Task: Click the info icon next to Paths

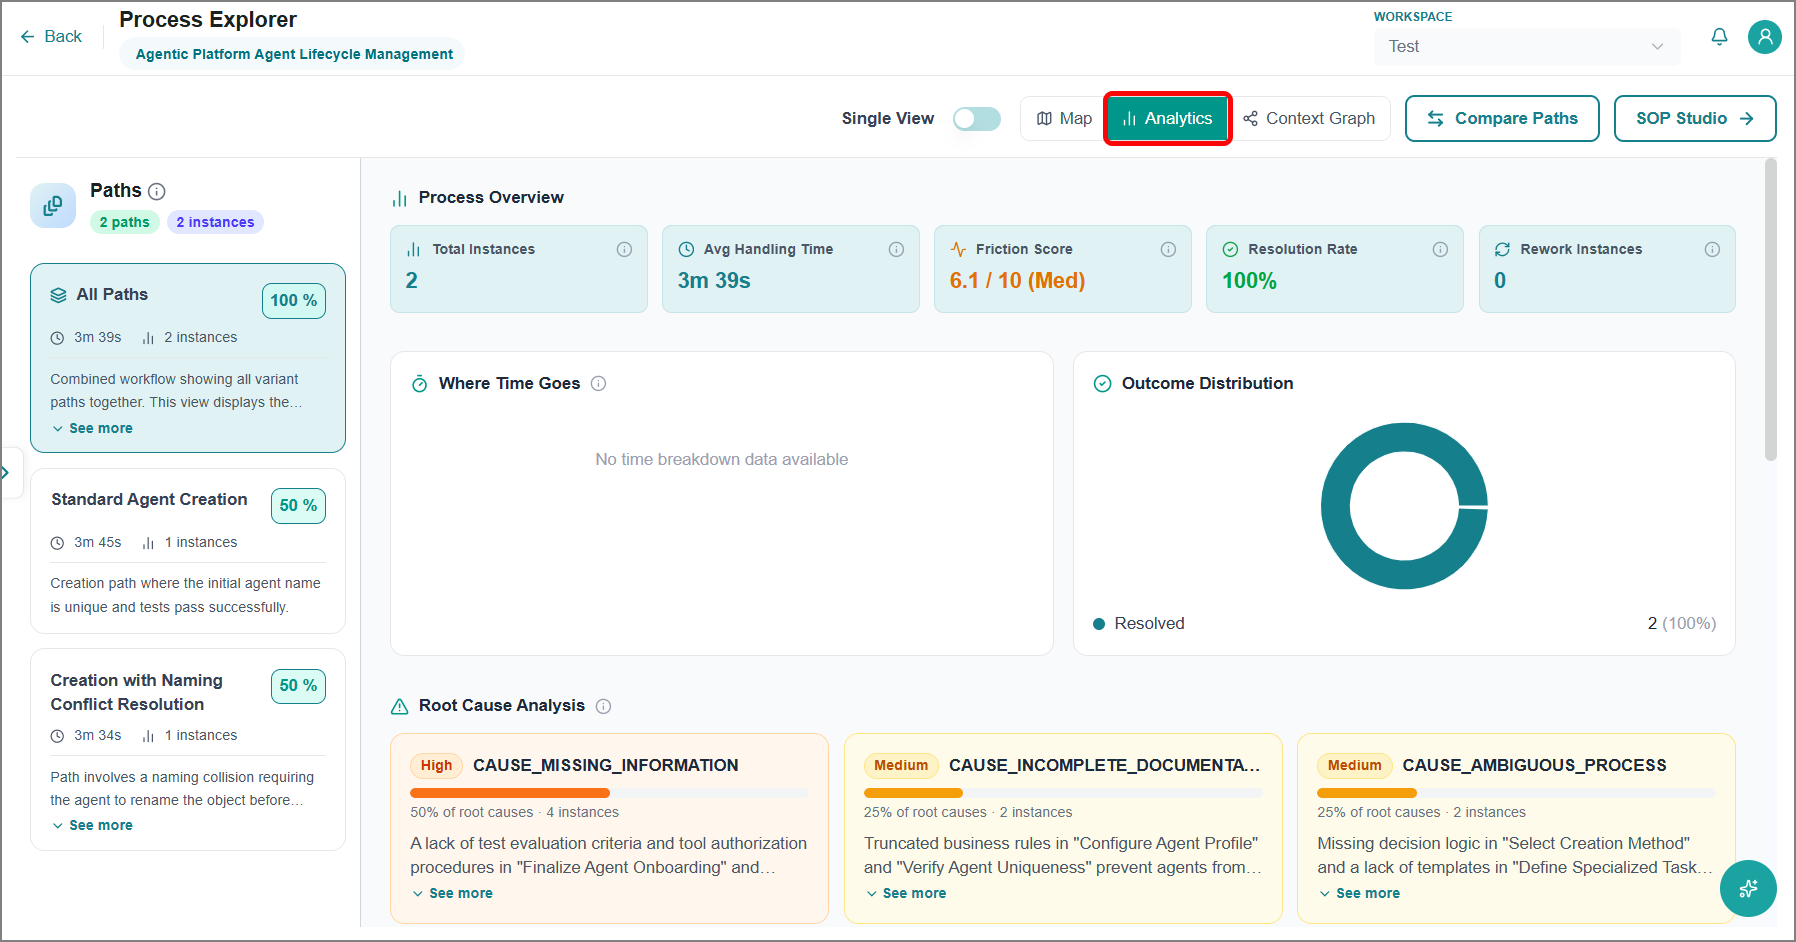Action: click(x=157, y=191)
